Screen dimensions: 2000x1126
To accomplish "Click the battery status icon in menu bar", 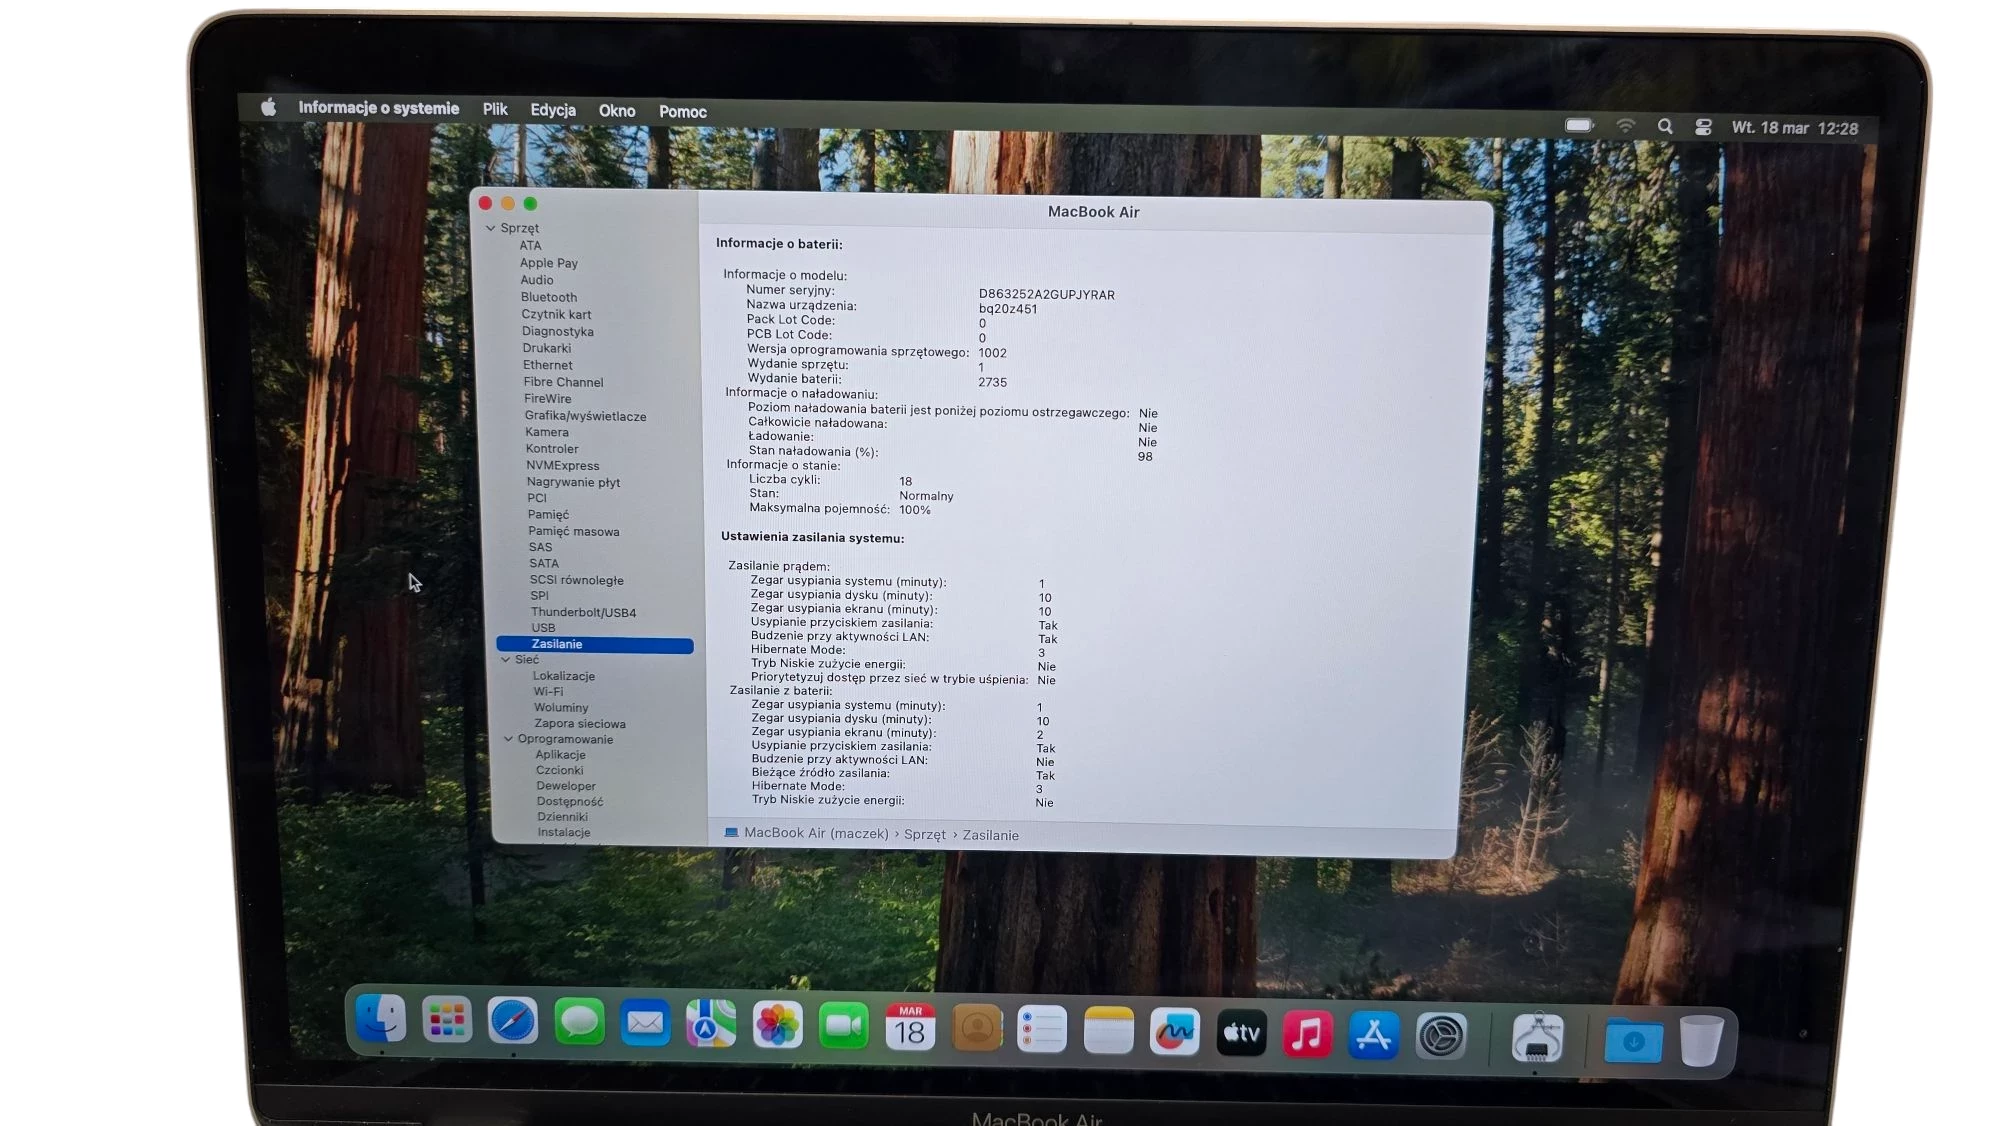I will [1579, 126].
